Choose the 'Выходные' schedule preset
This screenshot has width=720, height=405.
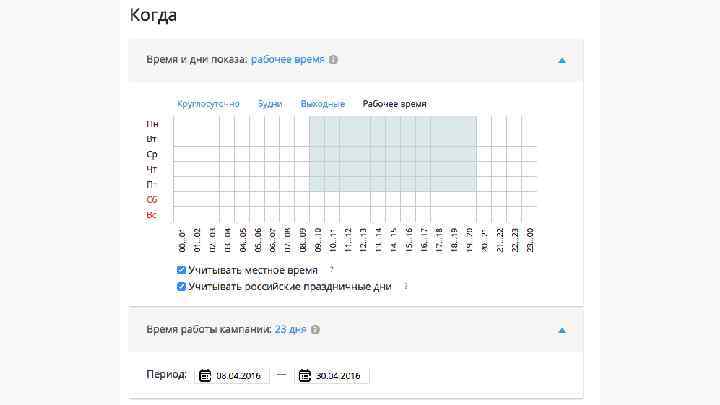point(323,104)
